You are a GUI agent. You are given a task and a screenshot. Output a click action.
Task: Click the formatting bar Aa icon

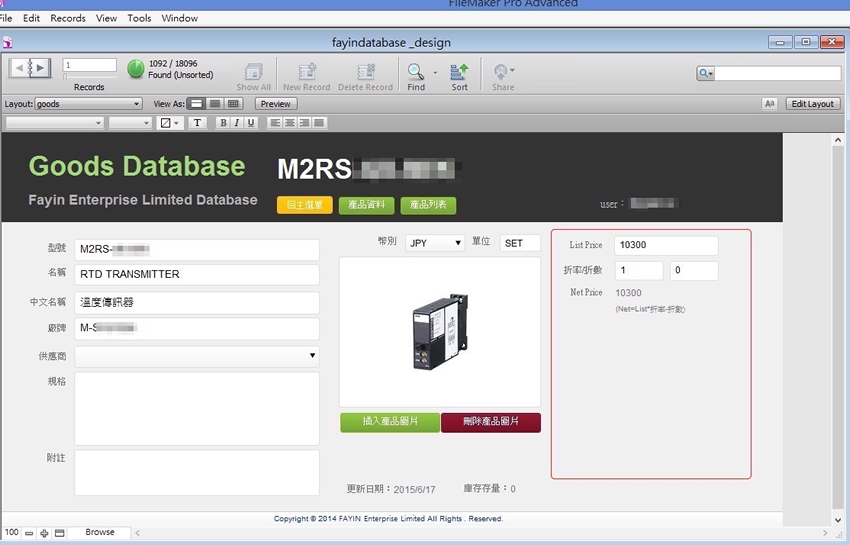pyautogui.click(x=769, y=104)
